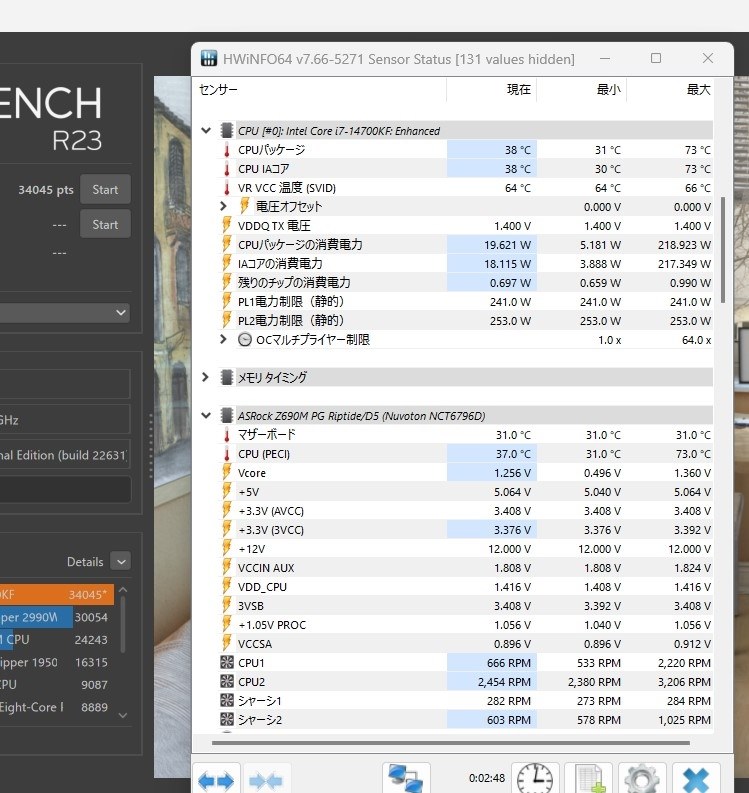This screenshot has height=793, width=749.
Task: Click thermometer icon beside CPU IAコア
Action: (x=227, y=169)
